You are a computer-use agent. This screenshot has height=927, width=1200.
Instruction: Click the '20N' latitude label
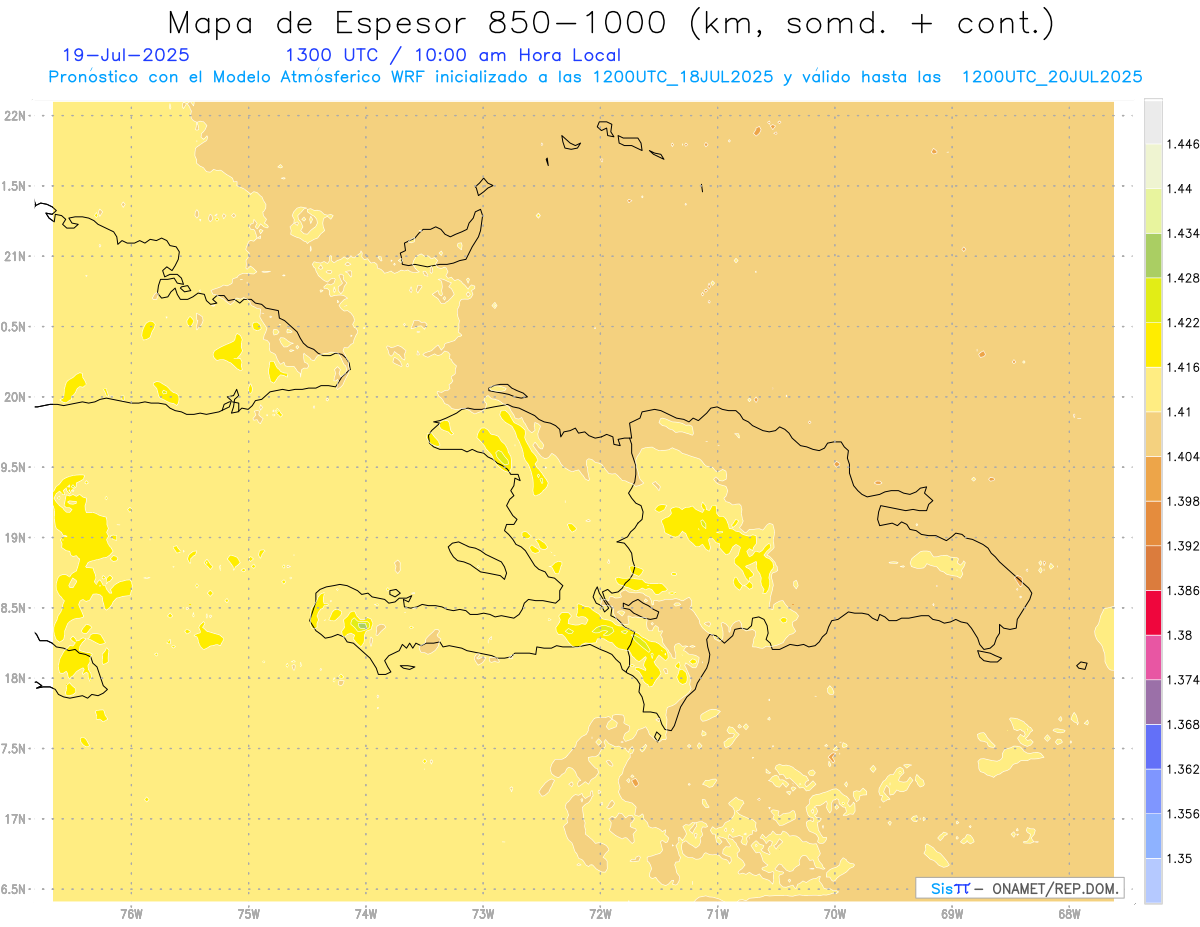pyautogui.click(x=17, y=397)
